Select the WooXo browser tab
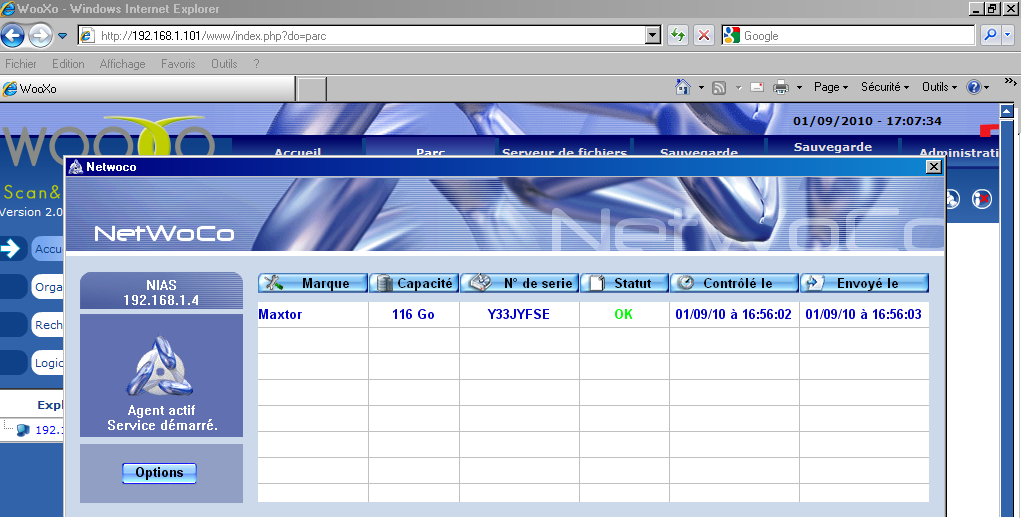This screenshot has height=518, width=1021. 147,89
